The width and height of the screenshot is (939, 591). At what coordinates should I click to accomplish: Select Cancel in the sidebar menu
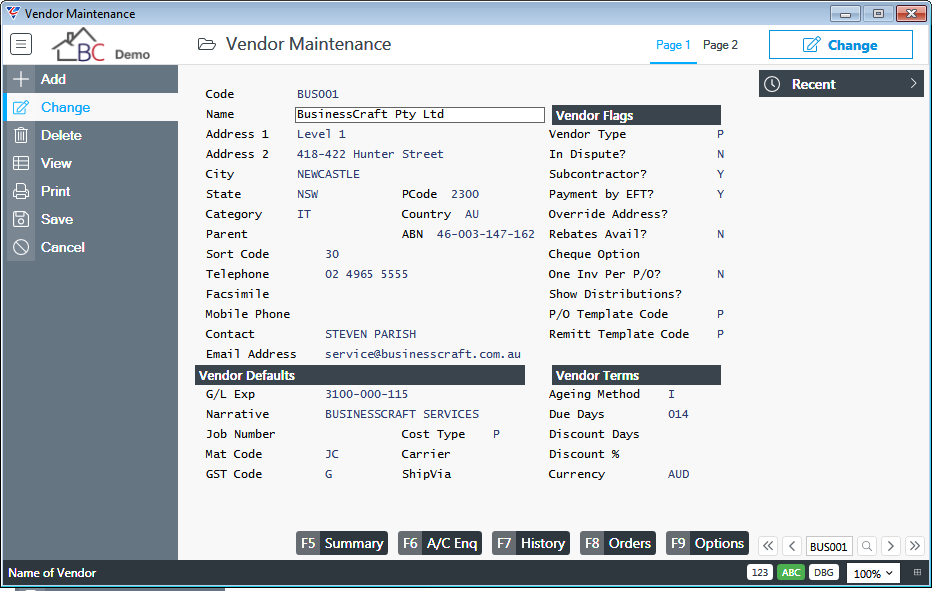click(x=91, y=247)
